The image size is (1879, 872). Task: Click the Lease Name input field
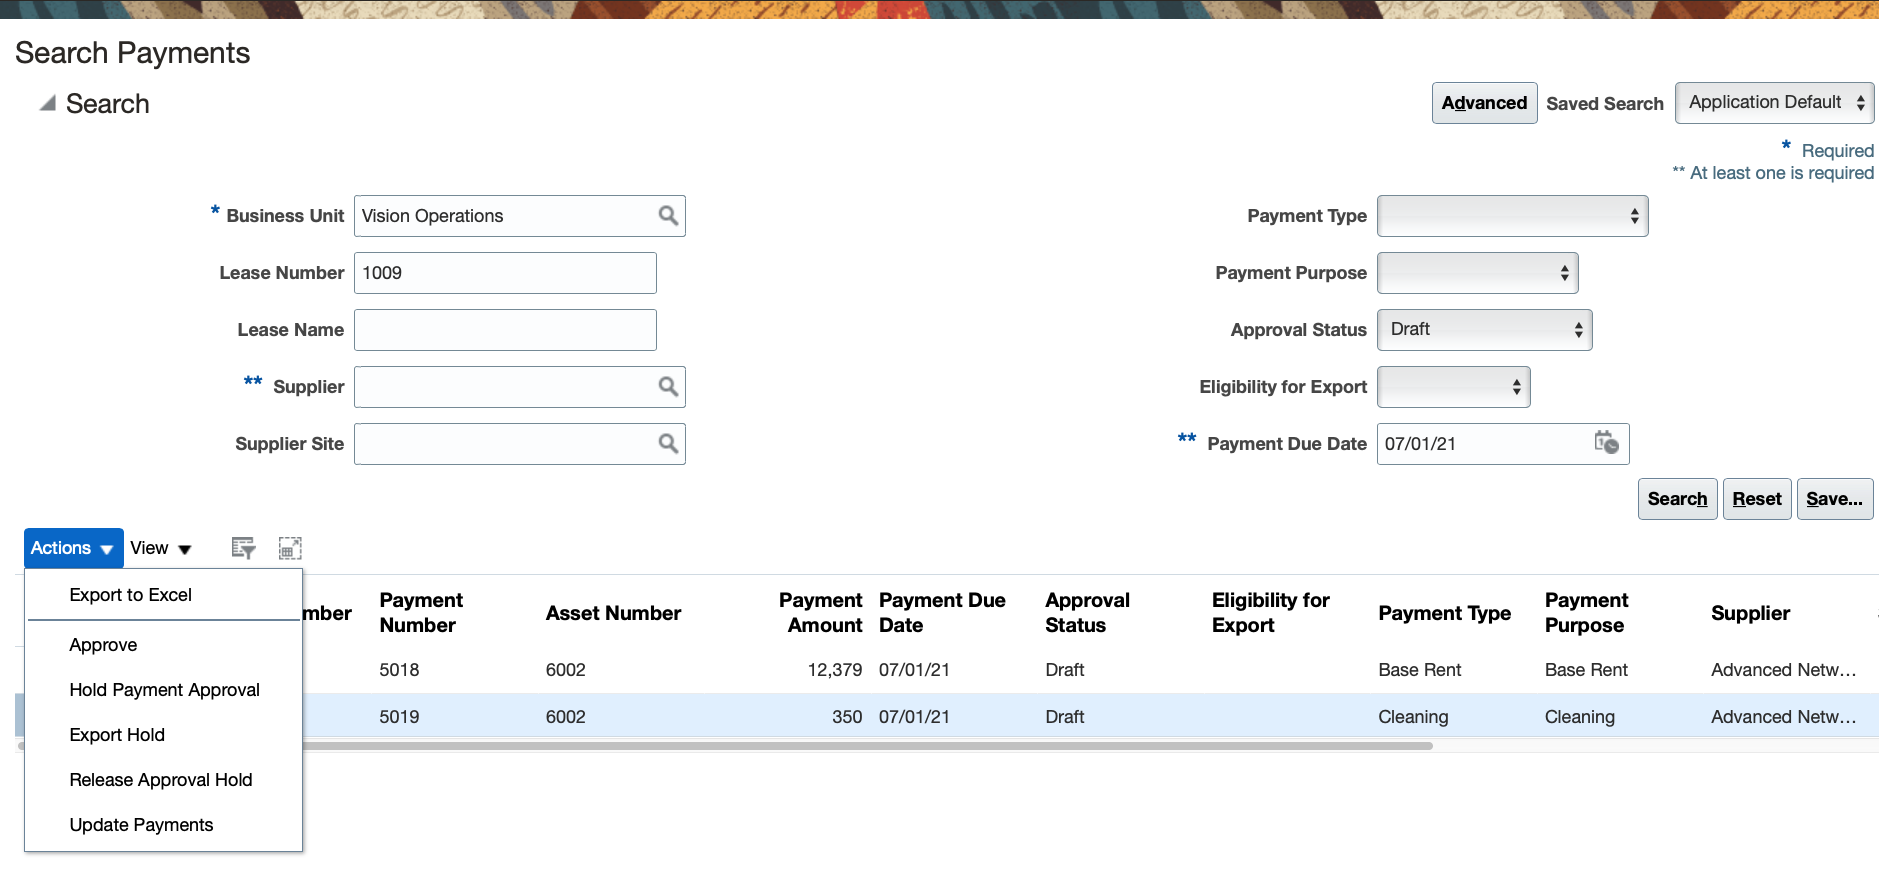click(505, 330)
